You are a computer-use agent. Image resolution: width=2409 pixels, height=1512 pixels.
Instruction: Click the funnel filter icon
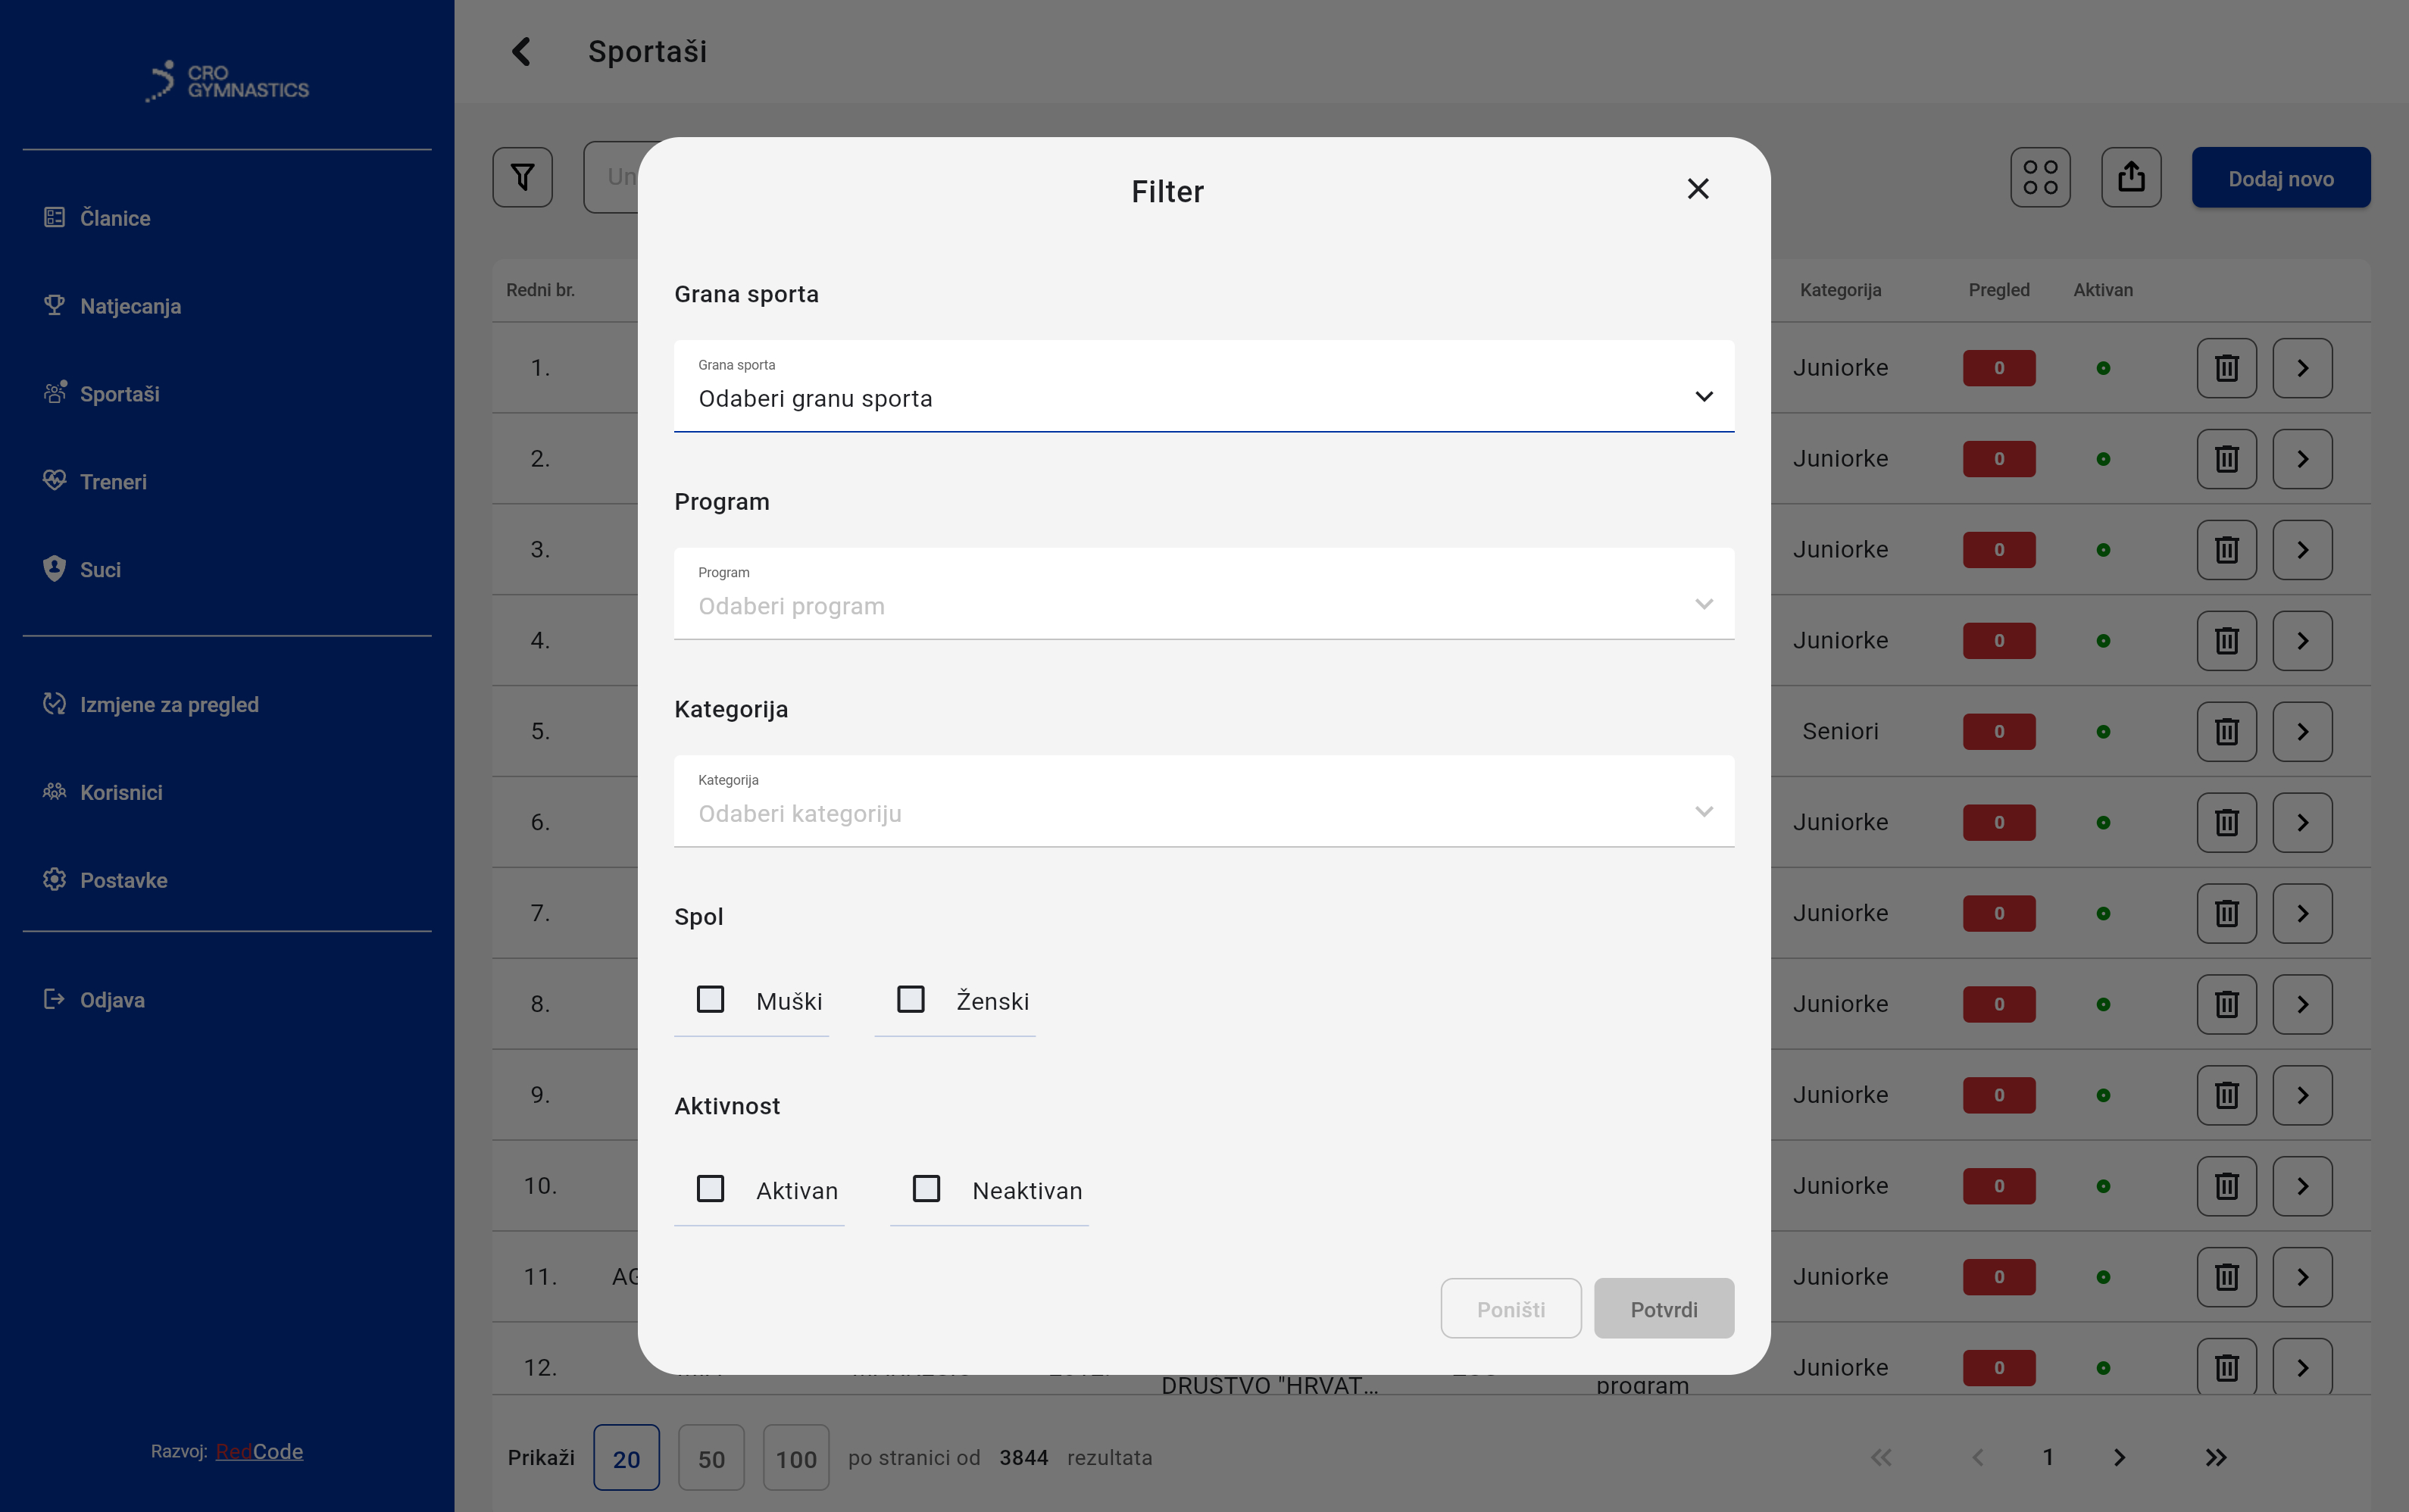pyautogui.click(x=522, y=178)
